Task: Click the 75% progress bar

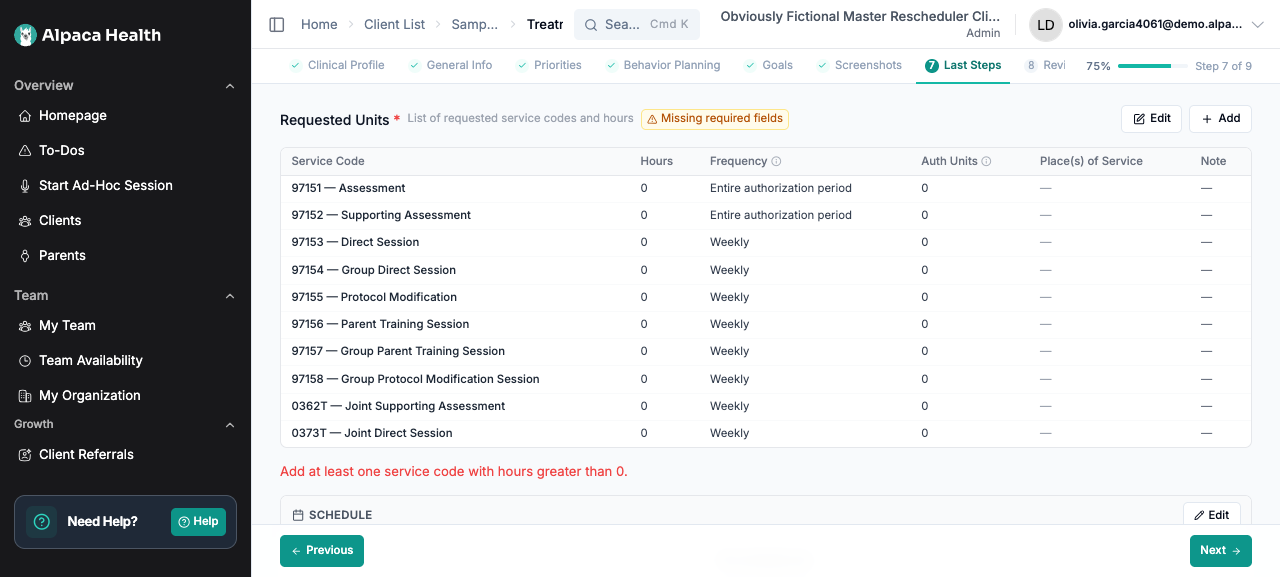Action: (1152, 66)
